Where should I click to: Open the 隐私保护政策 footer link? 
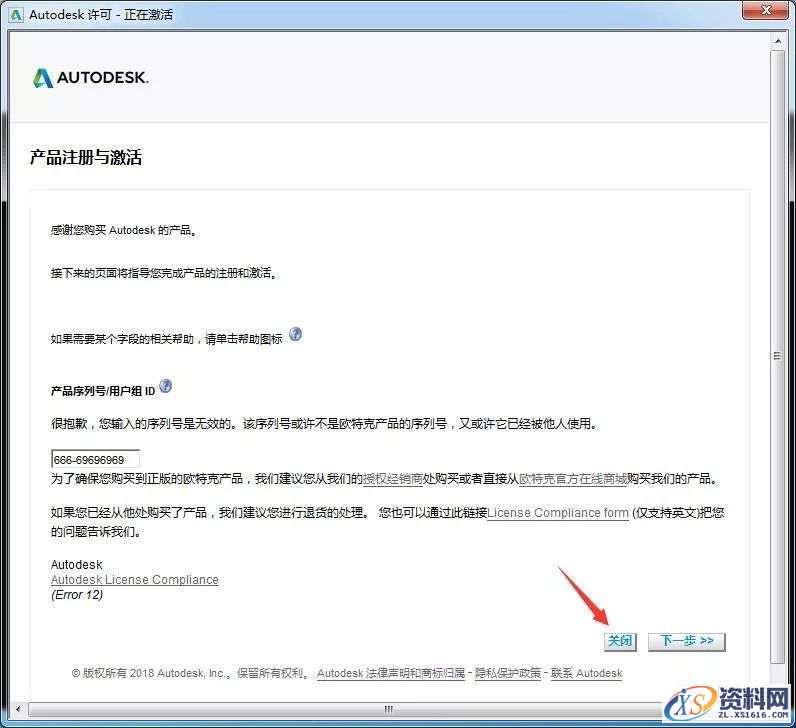[x=508, y=673]
